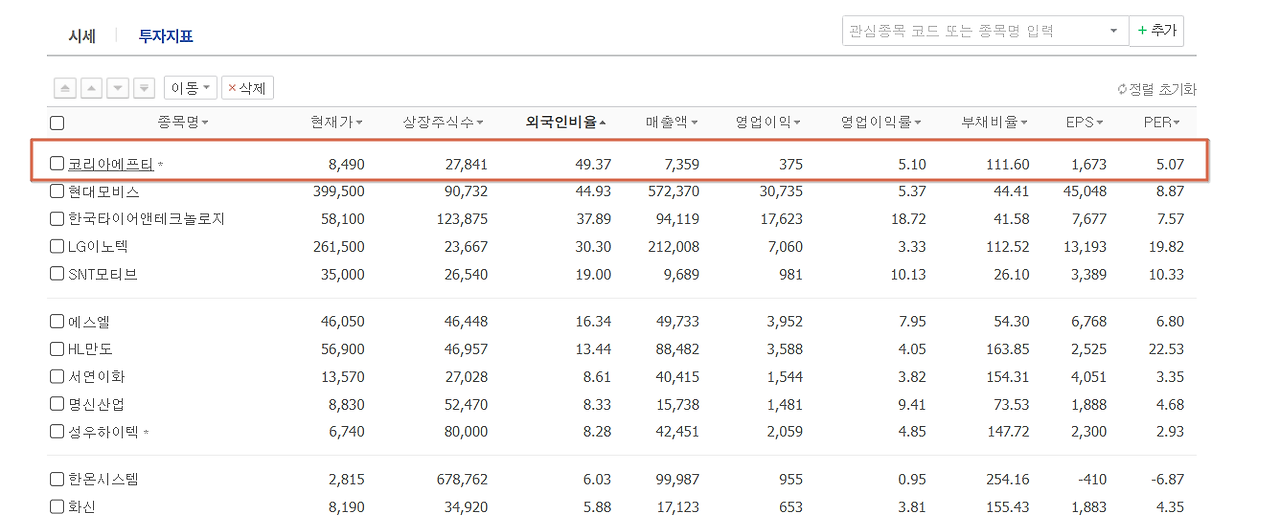The image size is (1280, 516).
Task: Select LG이노텍 매출액 value 212,008
Action: pos(674,246)
